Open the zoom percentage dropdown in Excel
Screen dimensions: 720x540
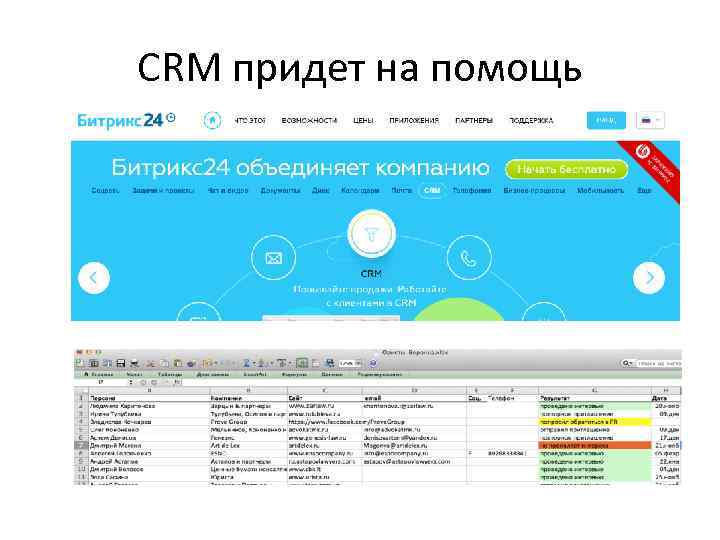point(350,363)
